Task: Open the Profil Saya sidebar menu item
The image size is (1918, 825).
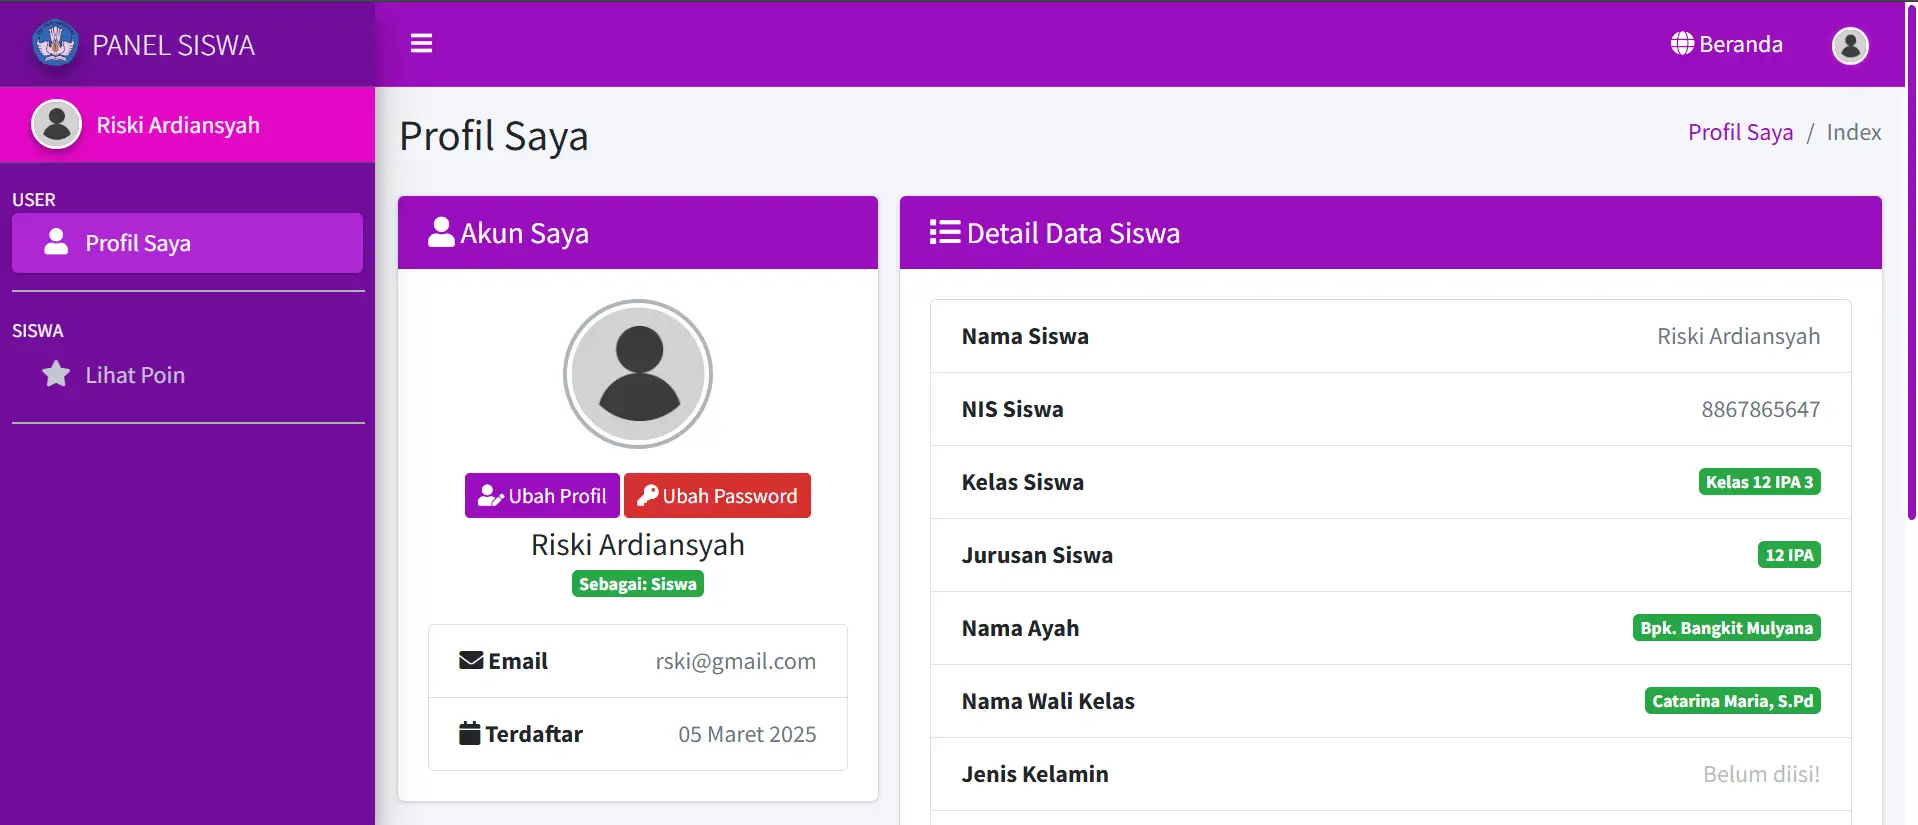Action: tap(187, 243)
